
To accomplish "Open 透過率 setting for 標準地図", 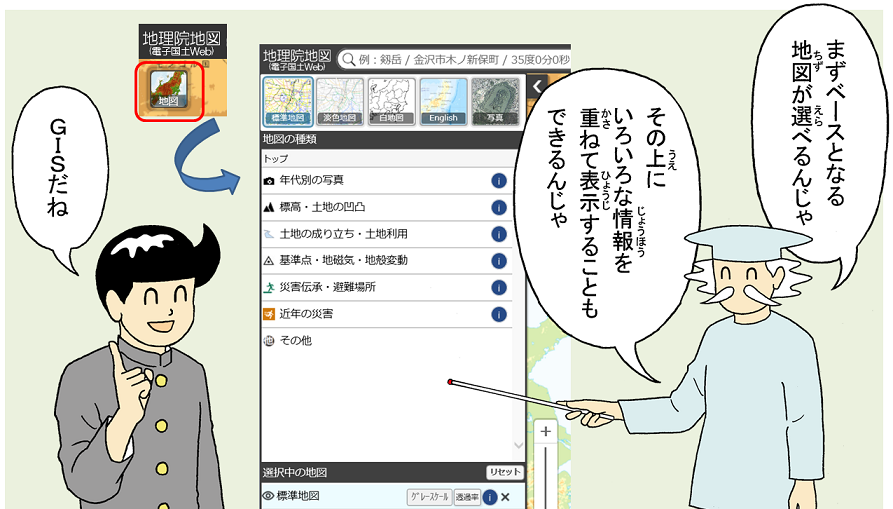I will [466, 497].
